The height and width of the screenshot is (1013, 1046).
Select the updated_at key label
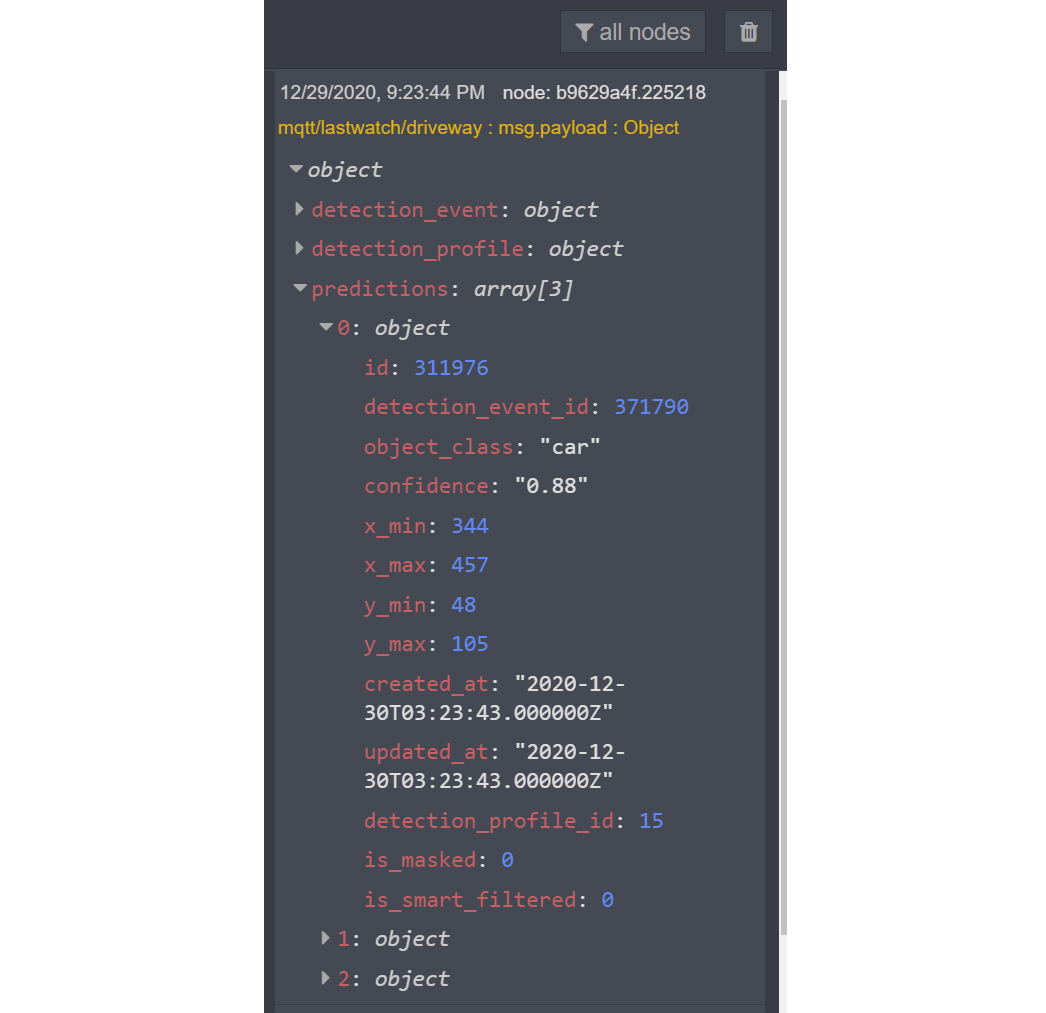(426, 752)
